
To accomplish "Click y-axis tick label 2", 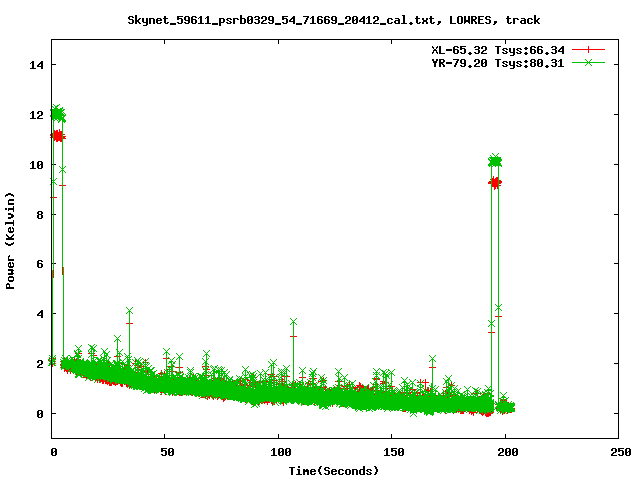I will coord(40,364).
